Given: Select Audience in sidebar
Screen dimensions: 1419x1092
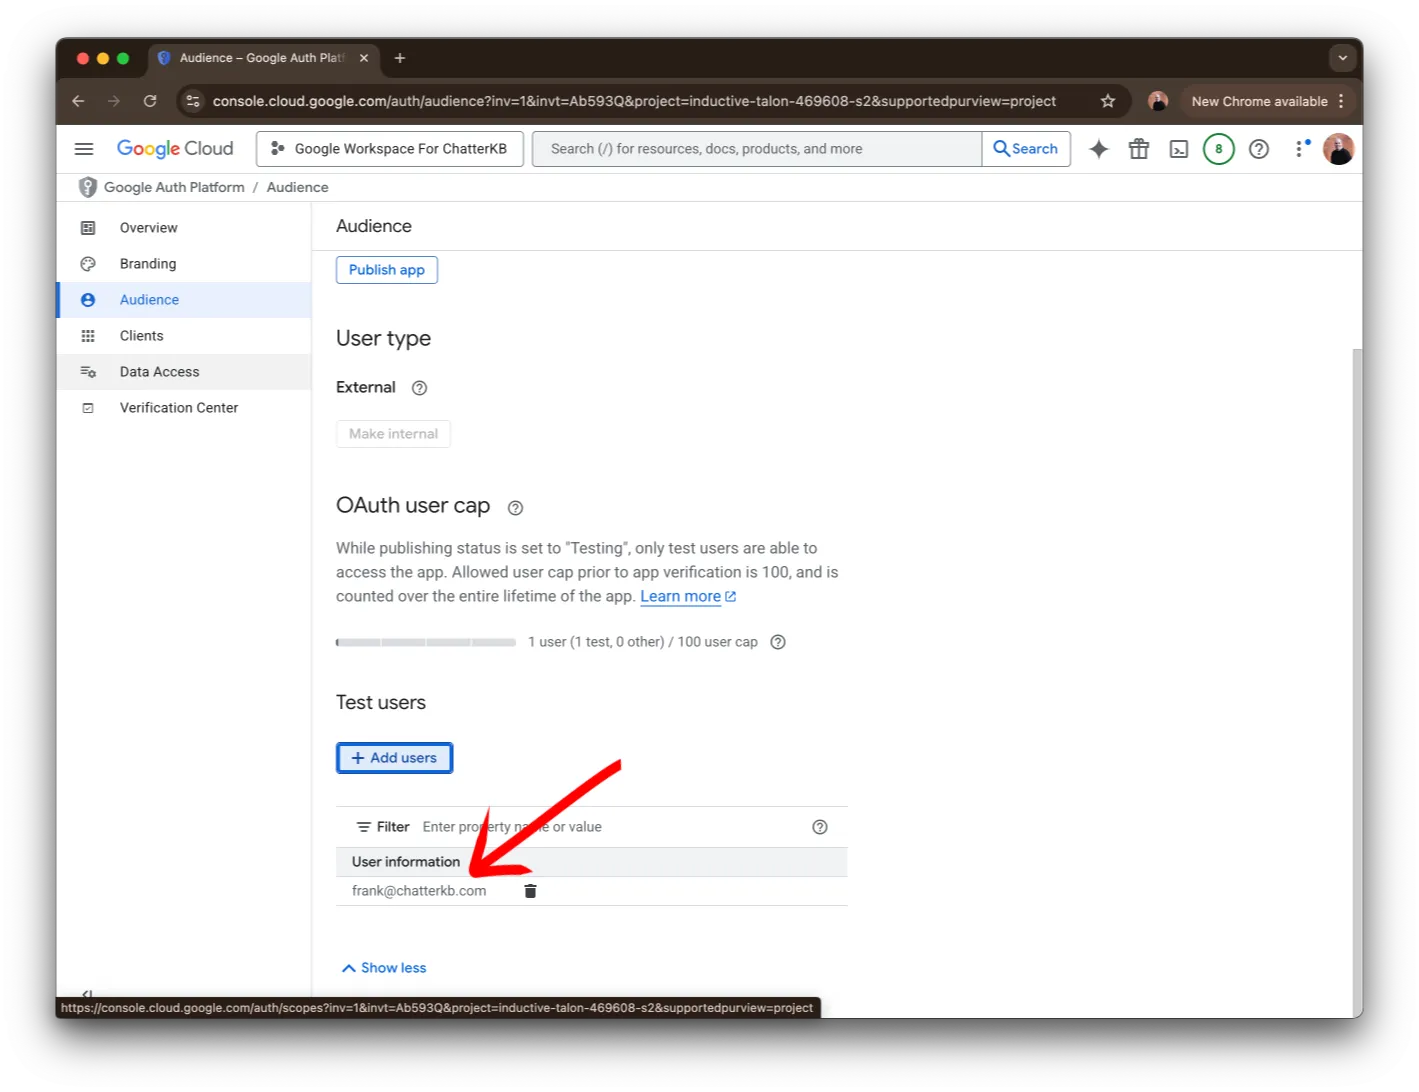Looking at the screenshot, I should point(184,300).
